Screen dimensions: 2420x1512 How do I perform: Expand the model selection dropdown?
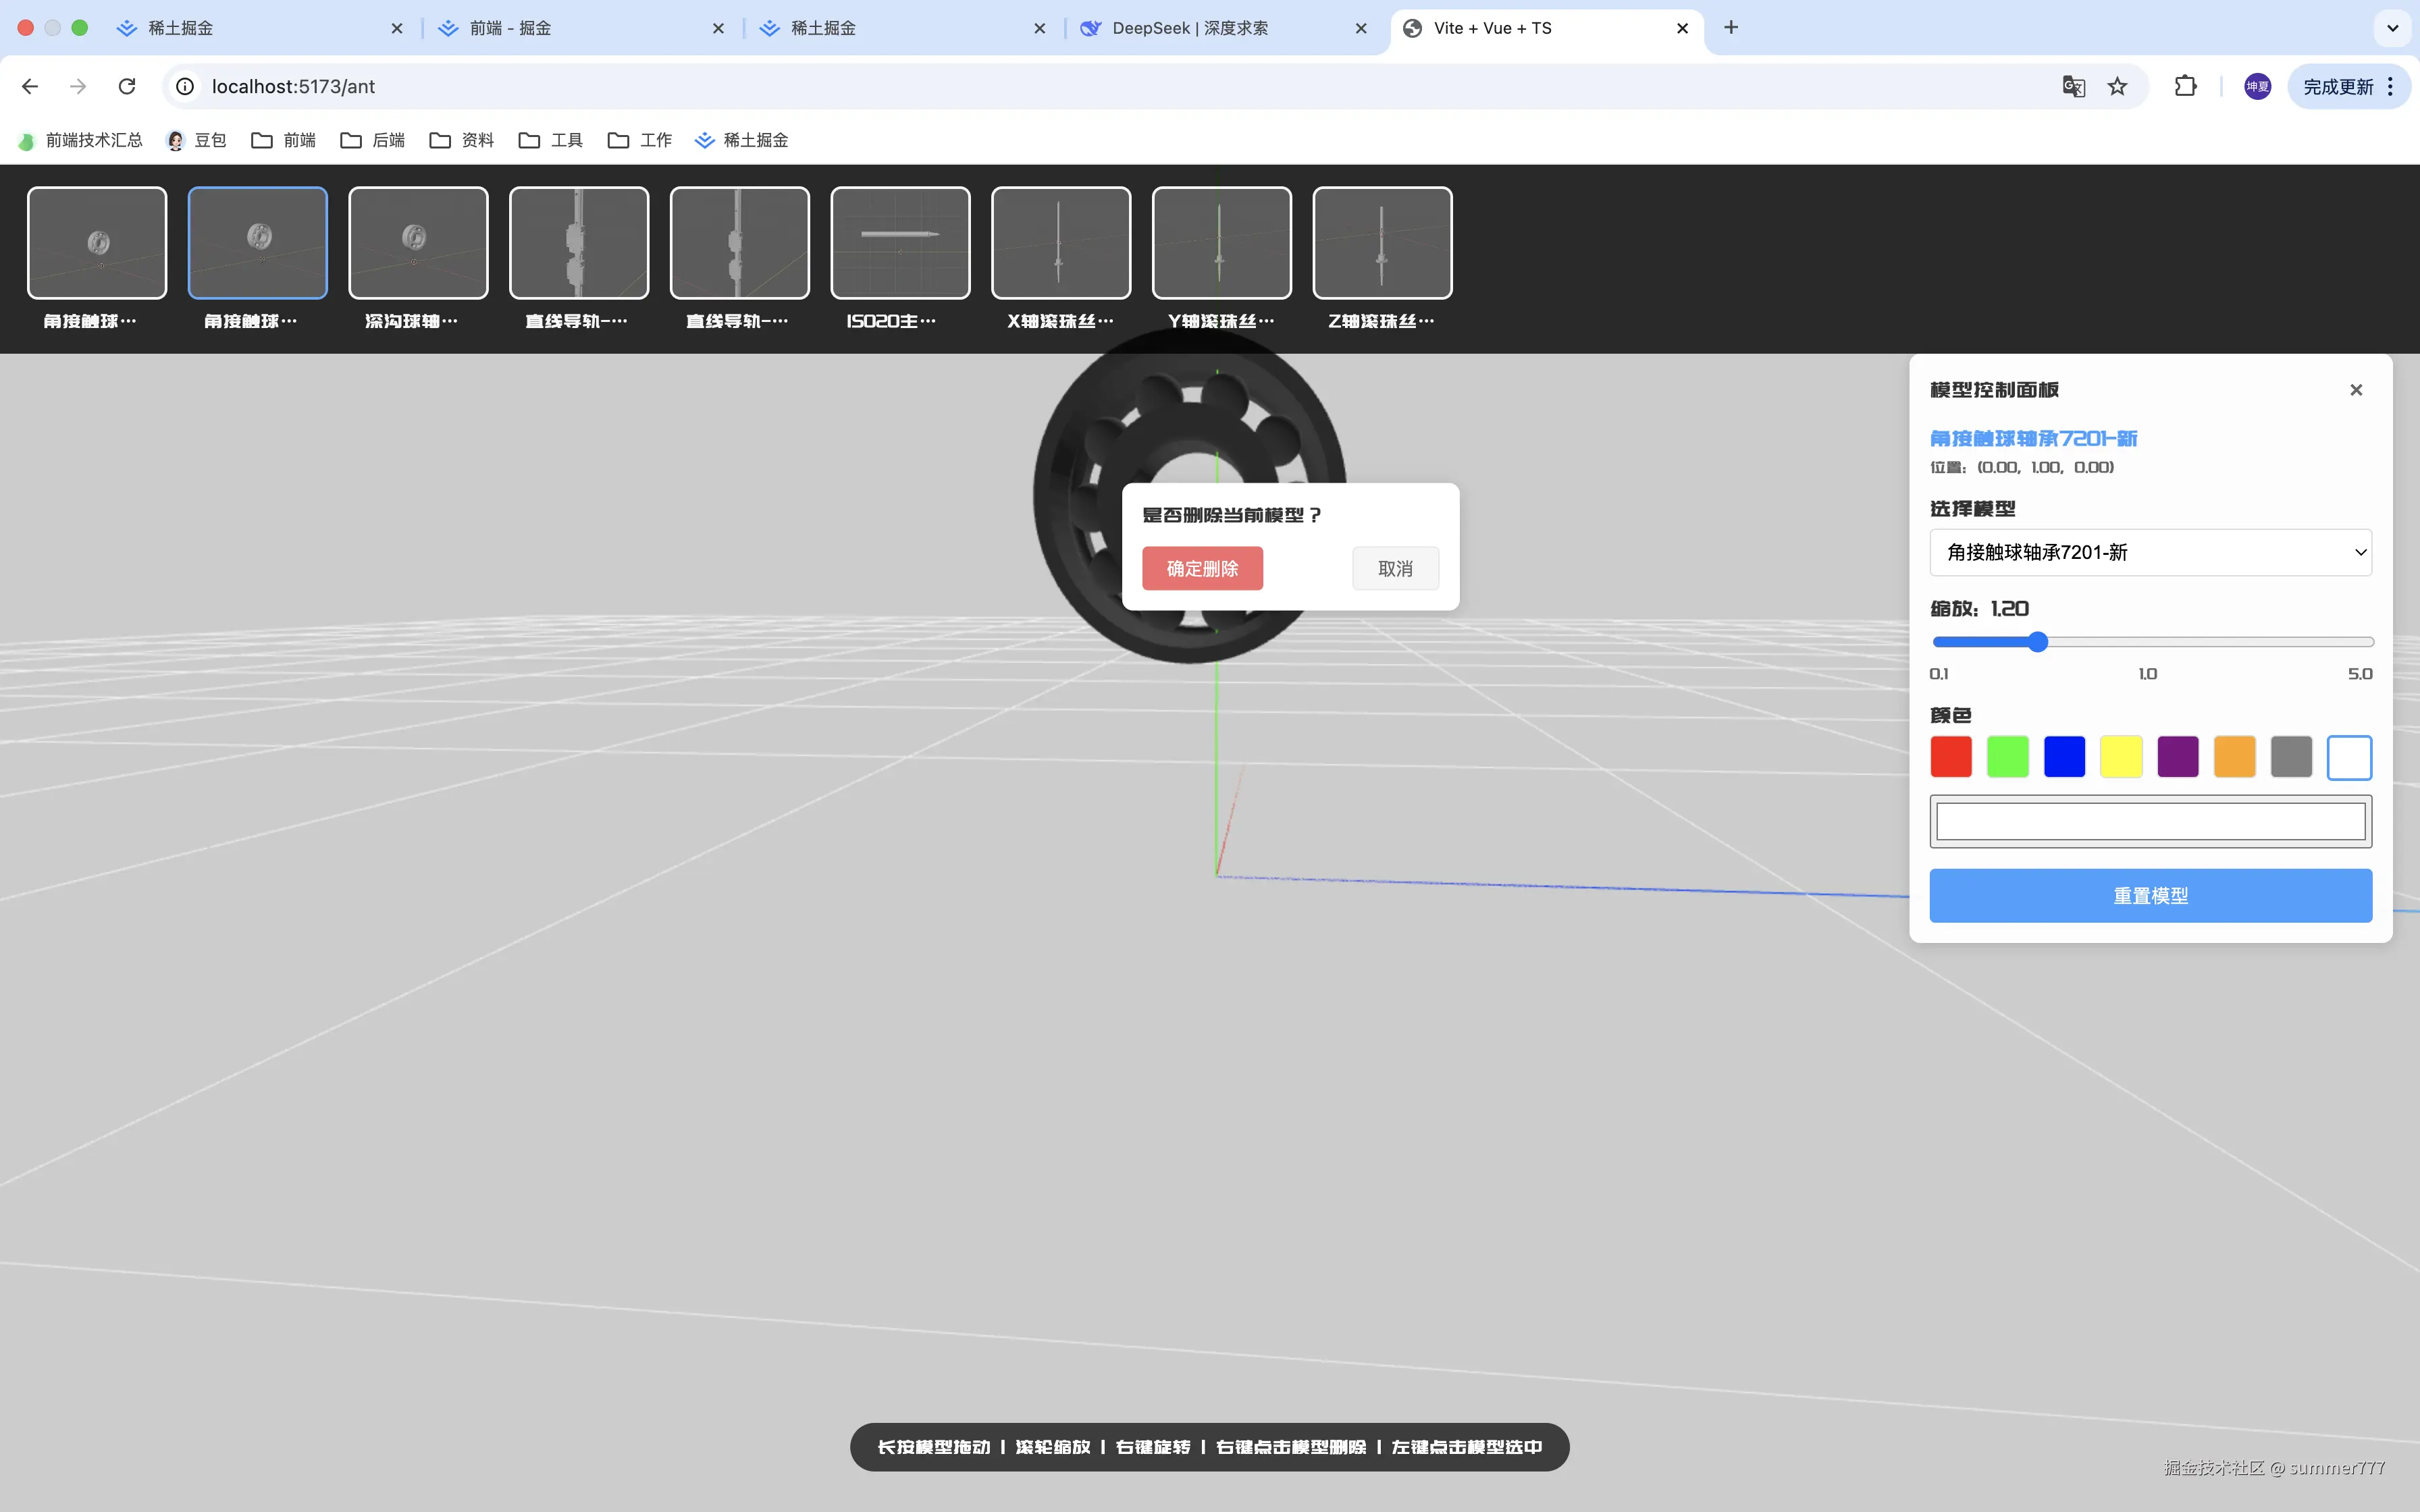tap(2150, 553)
